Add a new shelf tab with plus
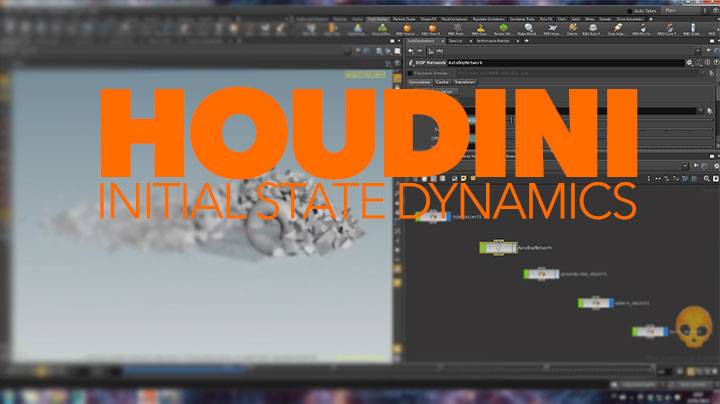The image size is (720, 404). point(651,19)
